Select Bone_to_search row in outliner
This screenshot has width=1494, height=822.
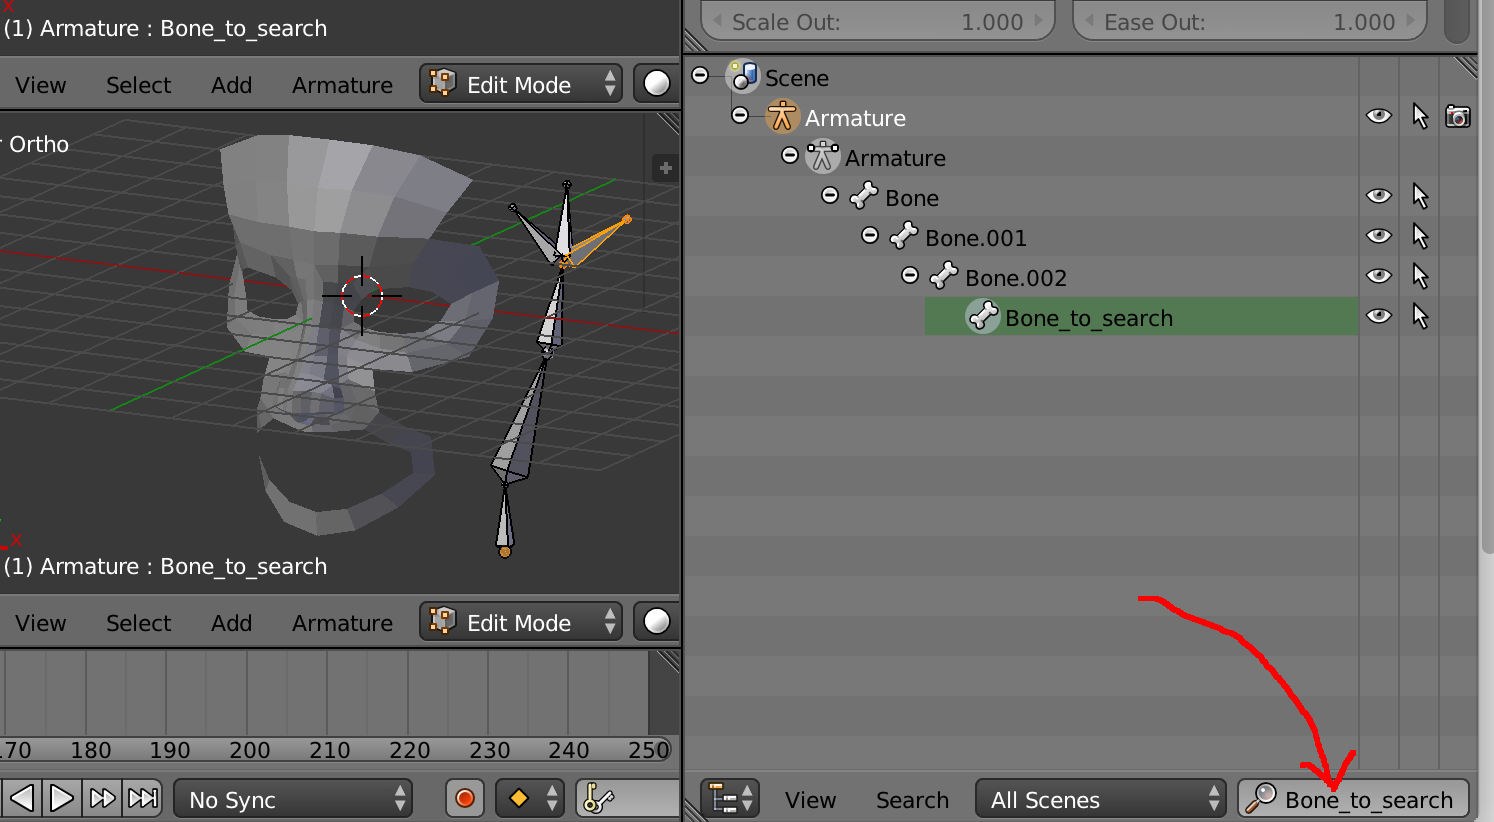1141,317
